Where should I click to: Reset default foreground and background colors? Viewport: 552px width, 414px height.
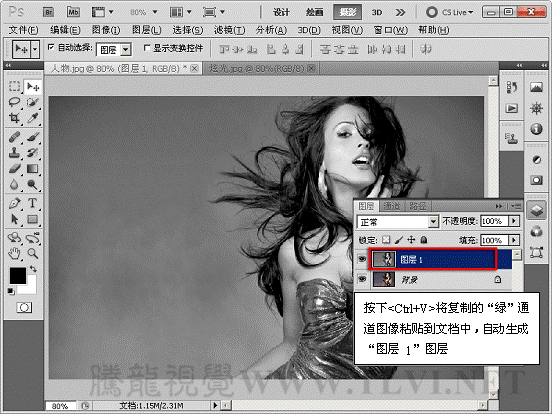click(x=11, y=291)
